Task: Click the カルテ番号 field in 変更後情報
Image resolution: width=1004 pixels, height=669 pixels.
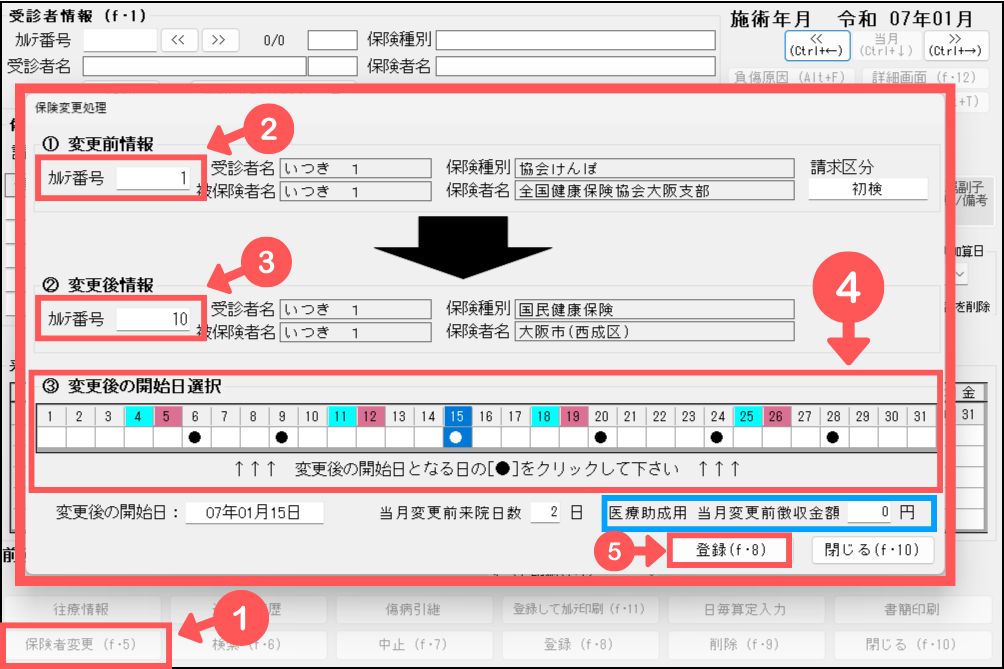Action: tap(154, 319)
